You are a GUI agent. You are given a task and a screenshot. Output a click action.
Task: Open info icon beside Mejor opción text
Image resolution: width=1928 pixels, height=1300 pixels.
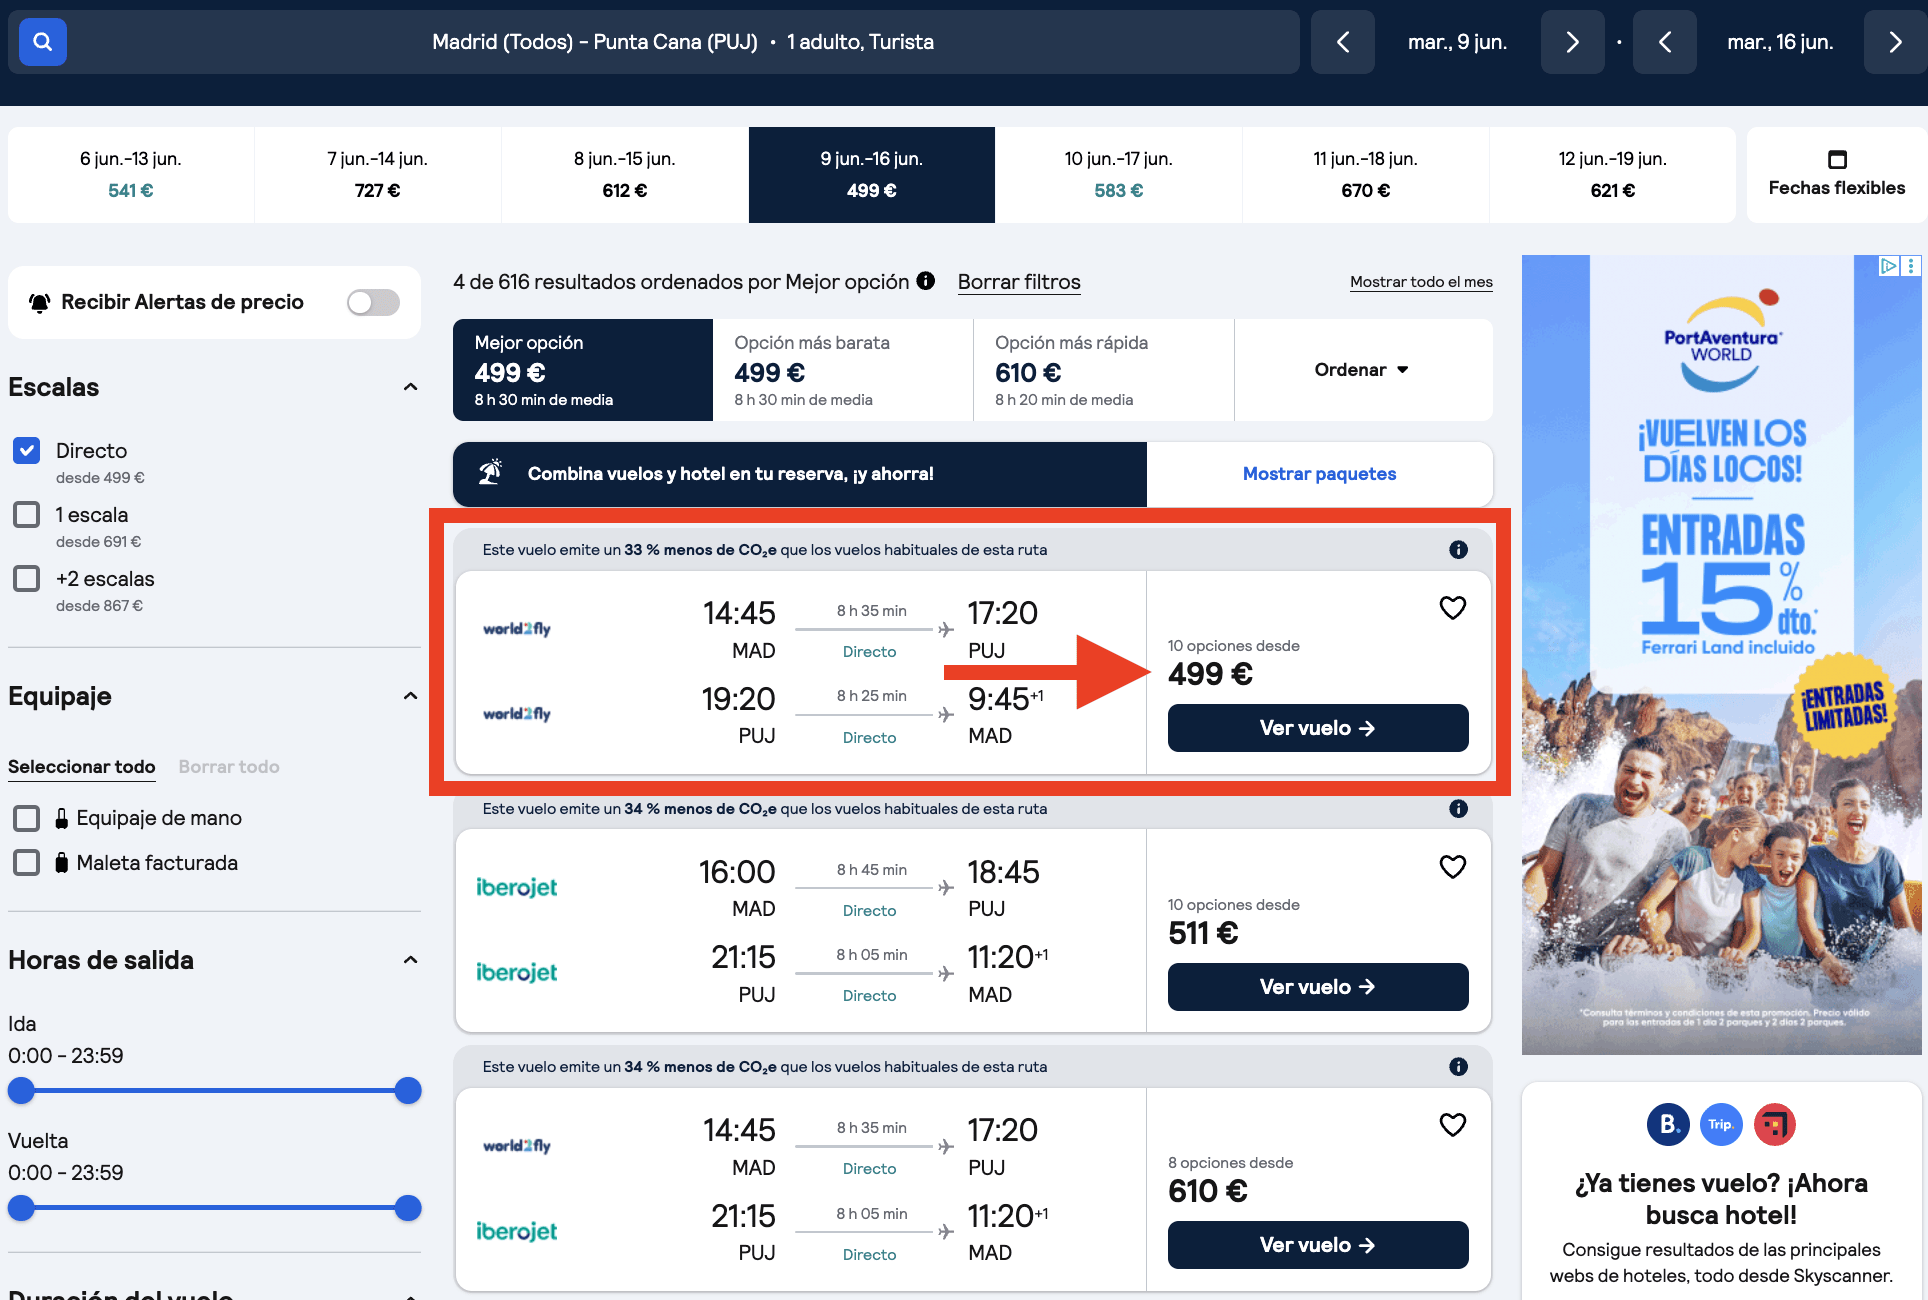coord(926,281)
